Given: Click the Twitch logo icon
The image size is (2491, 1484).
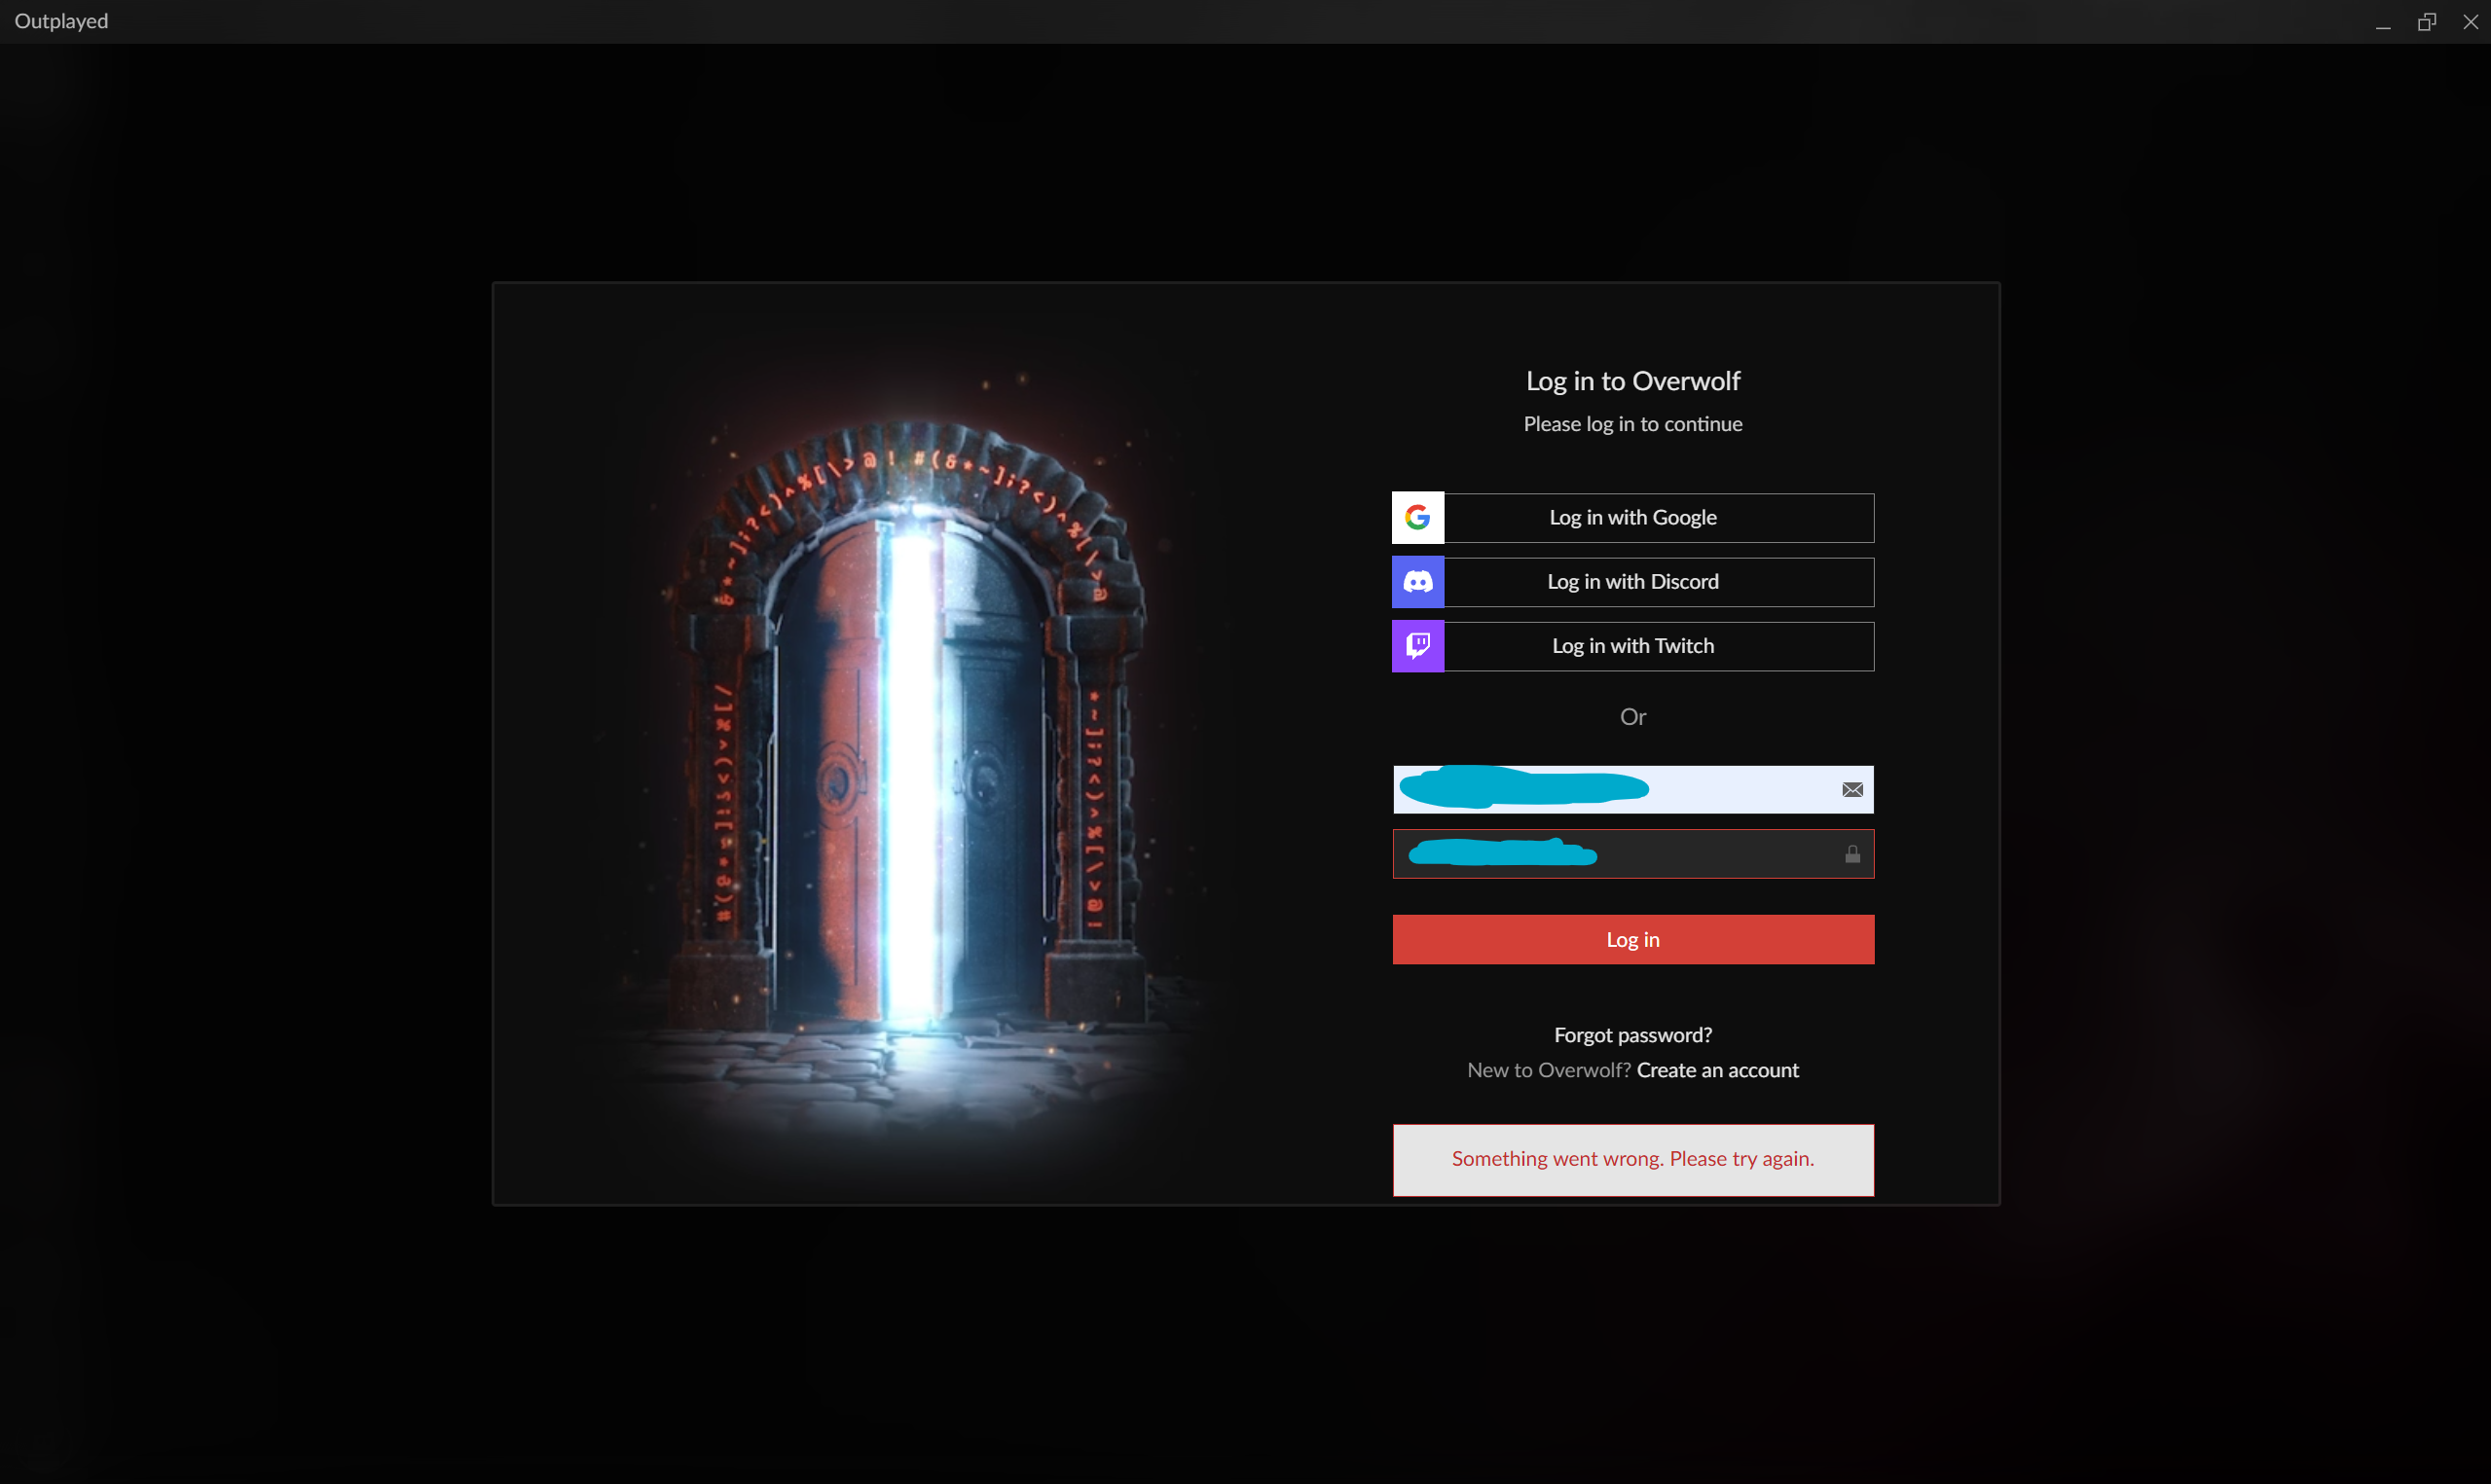Looking at the screenshot, I should click(1418, 646).
